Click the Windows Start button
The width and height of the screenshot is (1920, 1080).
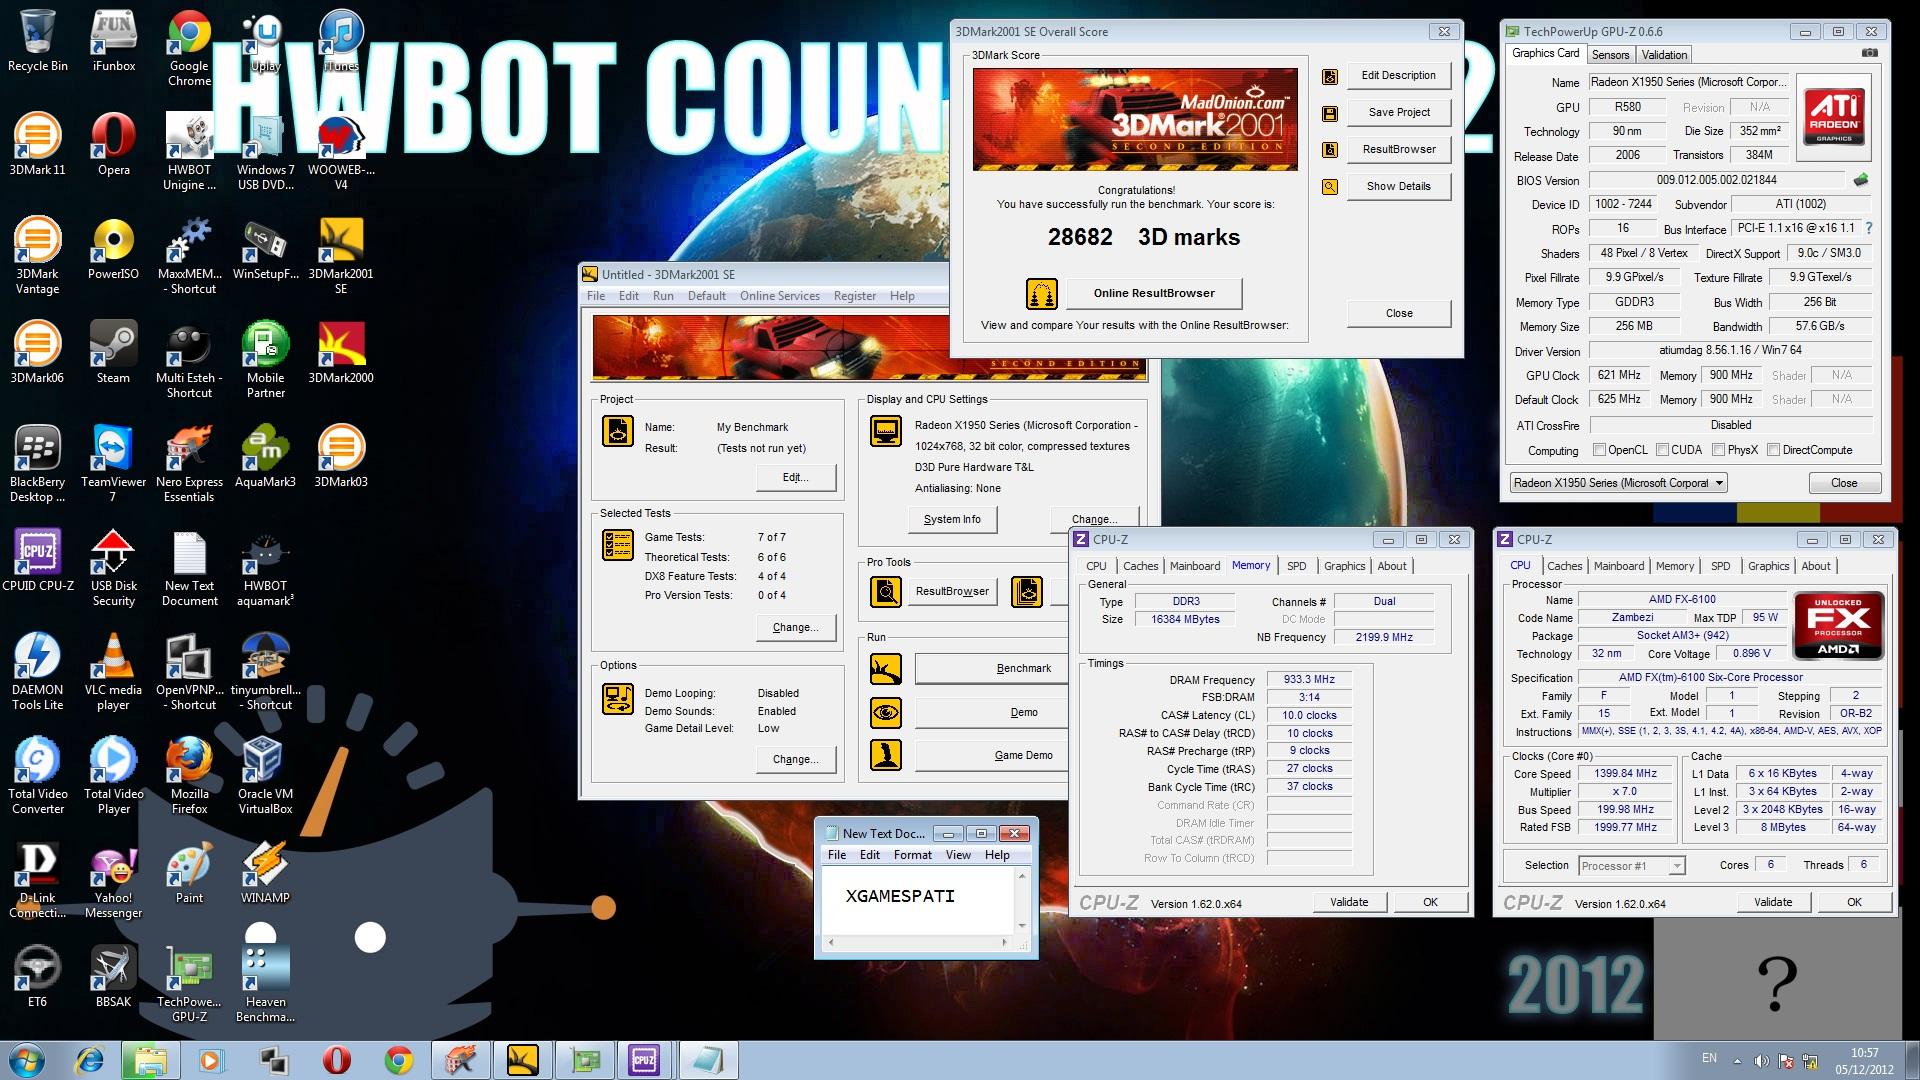(27, 1060)
